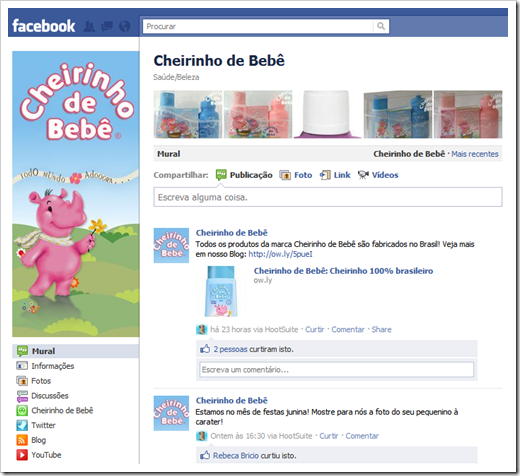Image resolution: width=520 pixels, height=476 pixels.
Task: Select the YouTube sidebar icon
Action: pyautogui.click(x=22, y=455)
